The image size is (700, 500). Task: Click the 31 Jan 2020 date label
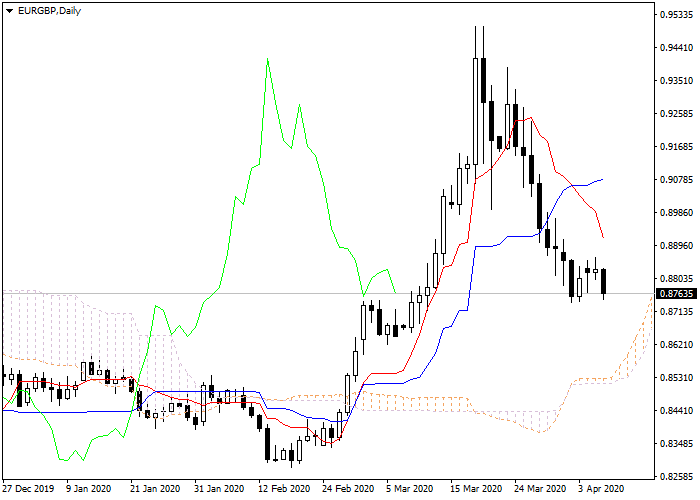pos(219,489)
